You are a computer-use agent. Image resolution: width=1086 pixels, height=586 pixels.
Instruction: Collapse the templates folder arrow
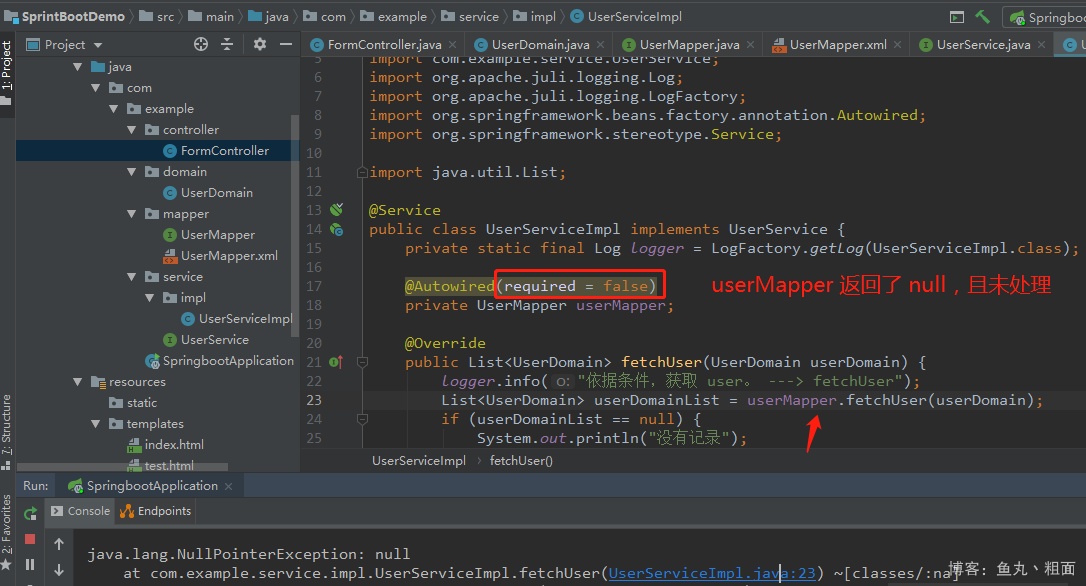pos(96,424)
